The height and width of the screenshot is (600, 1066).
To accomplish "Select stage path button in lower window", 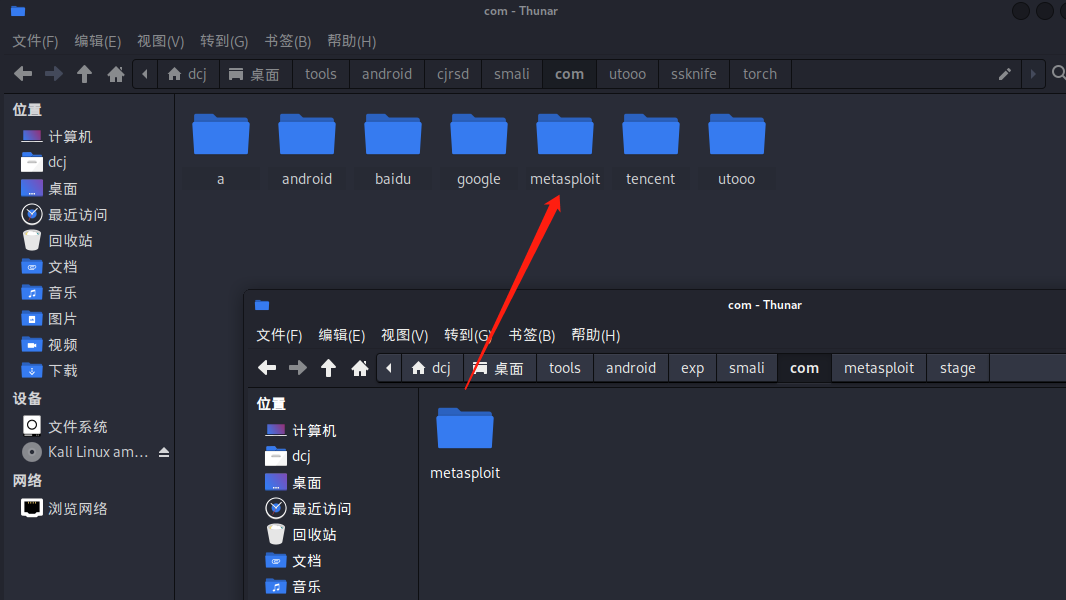I will point(958,368).
